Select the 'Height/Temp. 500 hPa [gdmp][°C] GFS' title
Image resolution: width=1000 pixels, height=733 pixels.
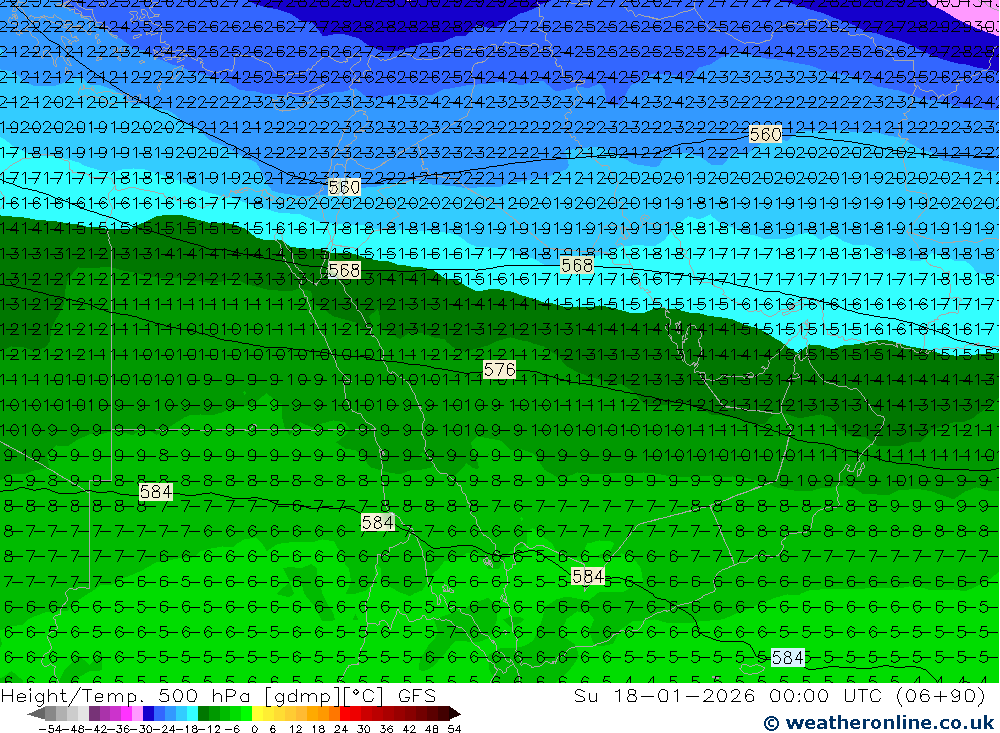[x=219, y=696]
